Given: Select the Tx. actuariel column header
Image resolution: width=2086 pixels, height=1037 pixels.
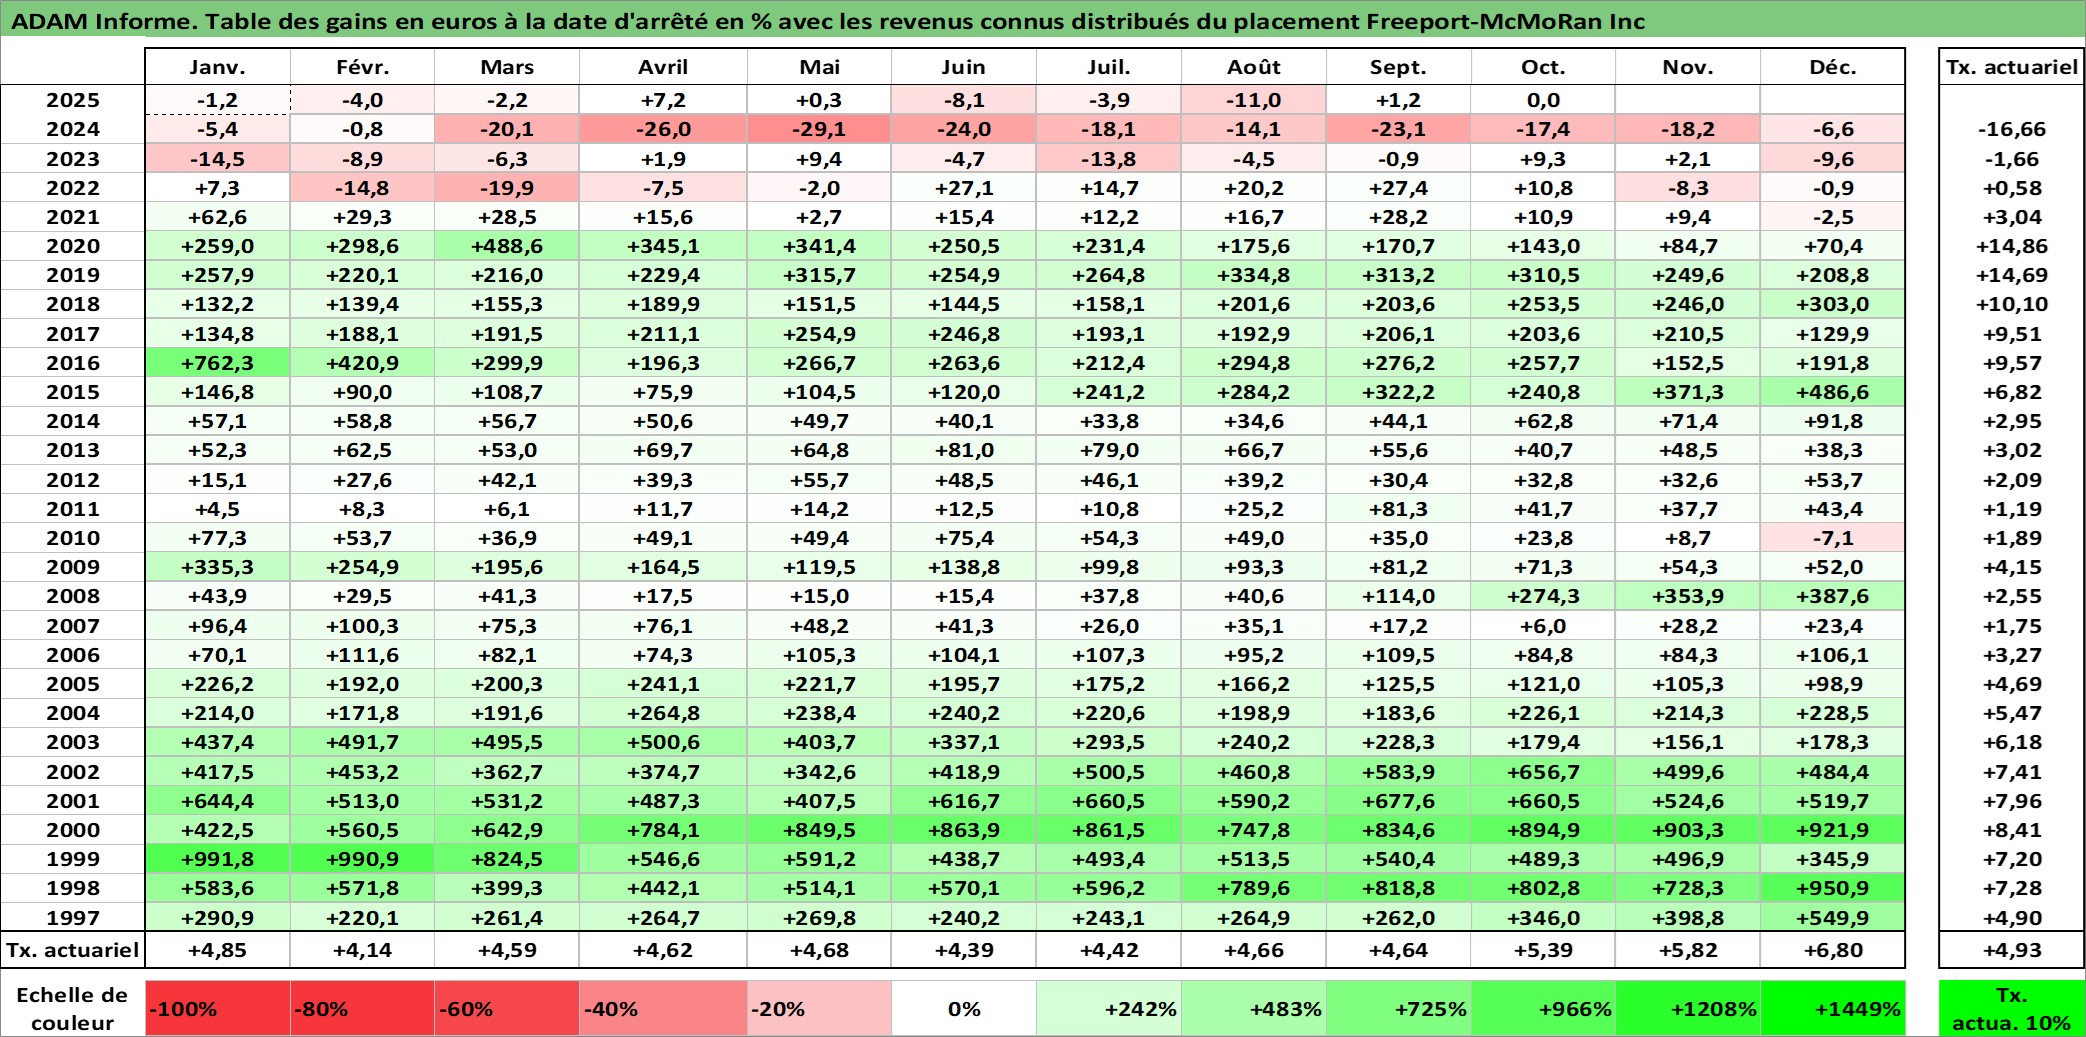Looking at the screenshot, I should pyautogui.click(x=2012, y=67).
